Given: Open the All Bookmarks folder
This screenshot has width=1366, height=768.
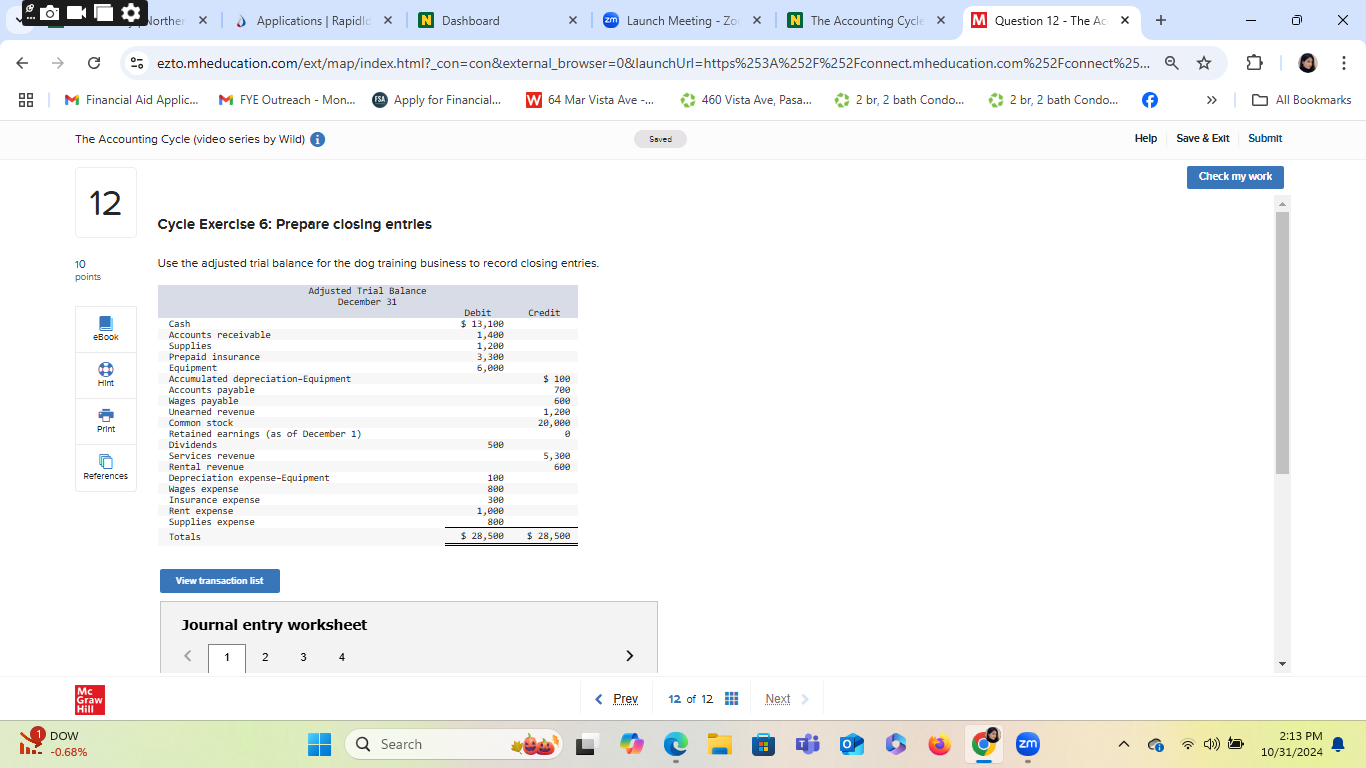Looking at the screenshot, I should (x=1301, y=100).
